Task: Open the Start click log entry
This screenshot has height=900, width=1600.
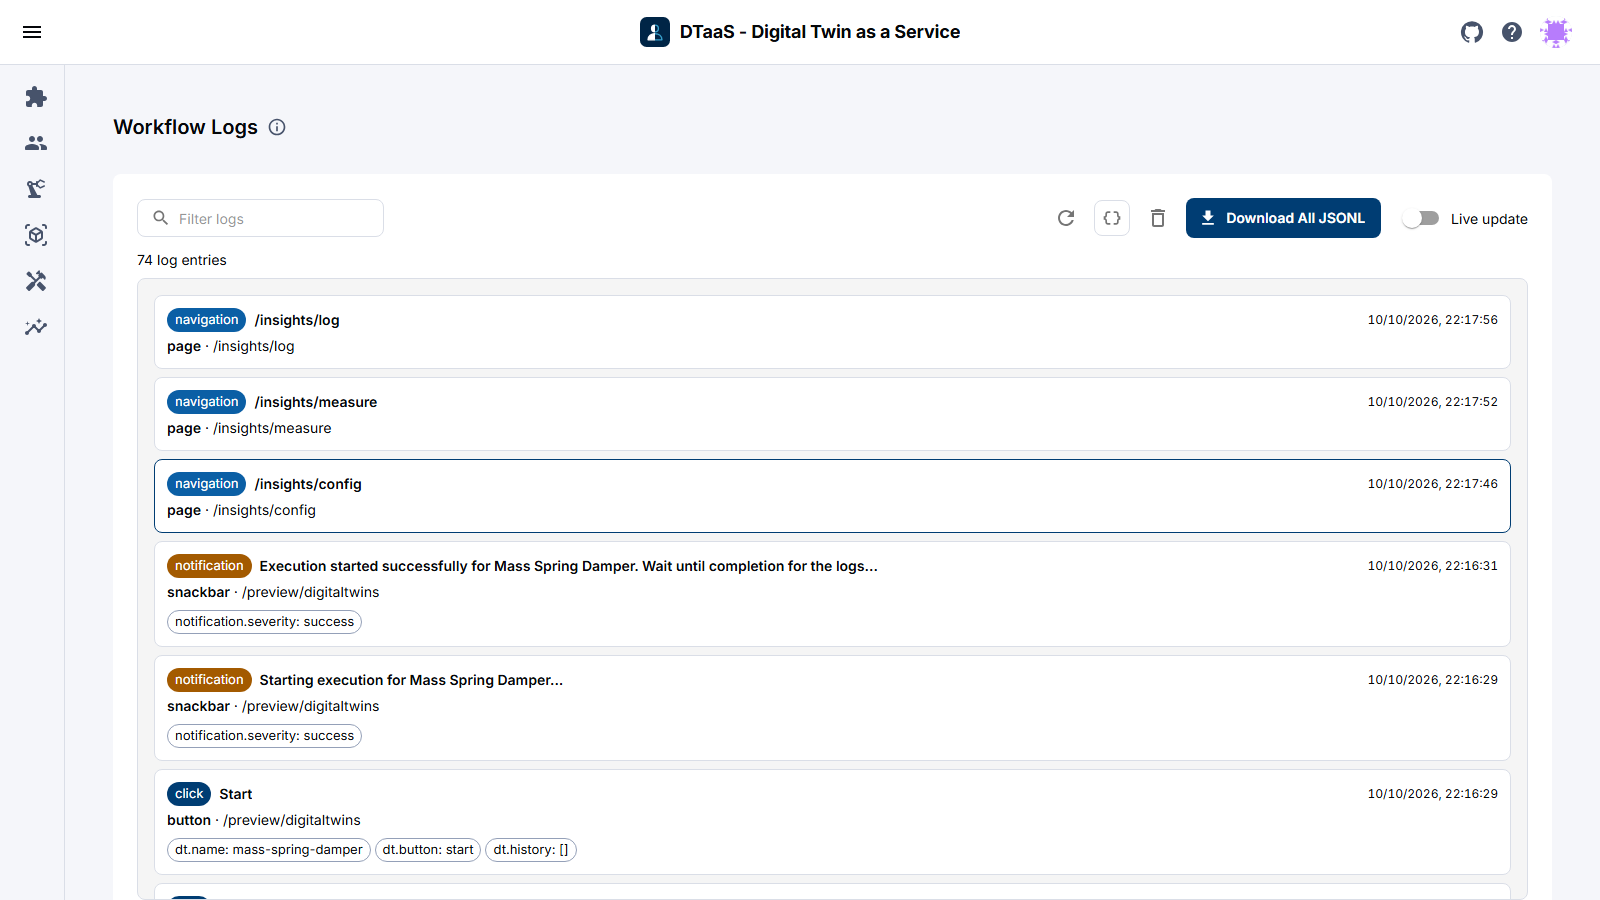Action: pos(832,822)
